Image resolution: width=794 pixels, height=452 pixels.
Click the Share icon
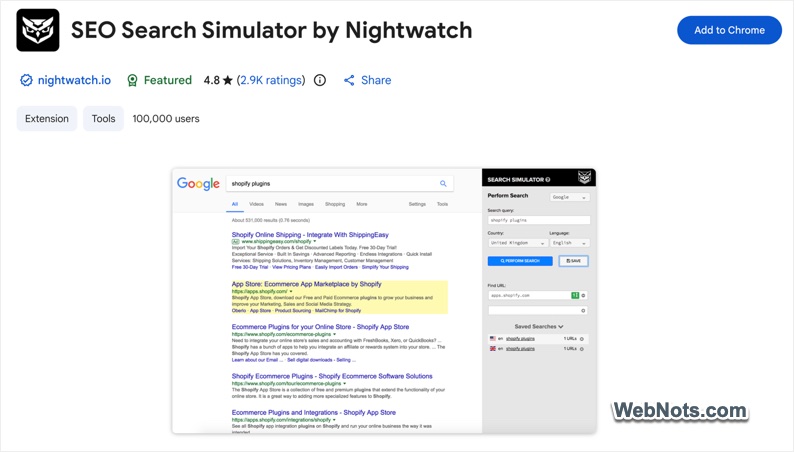coord(349,80)
